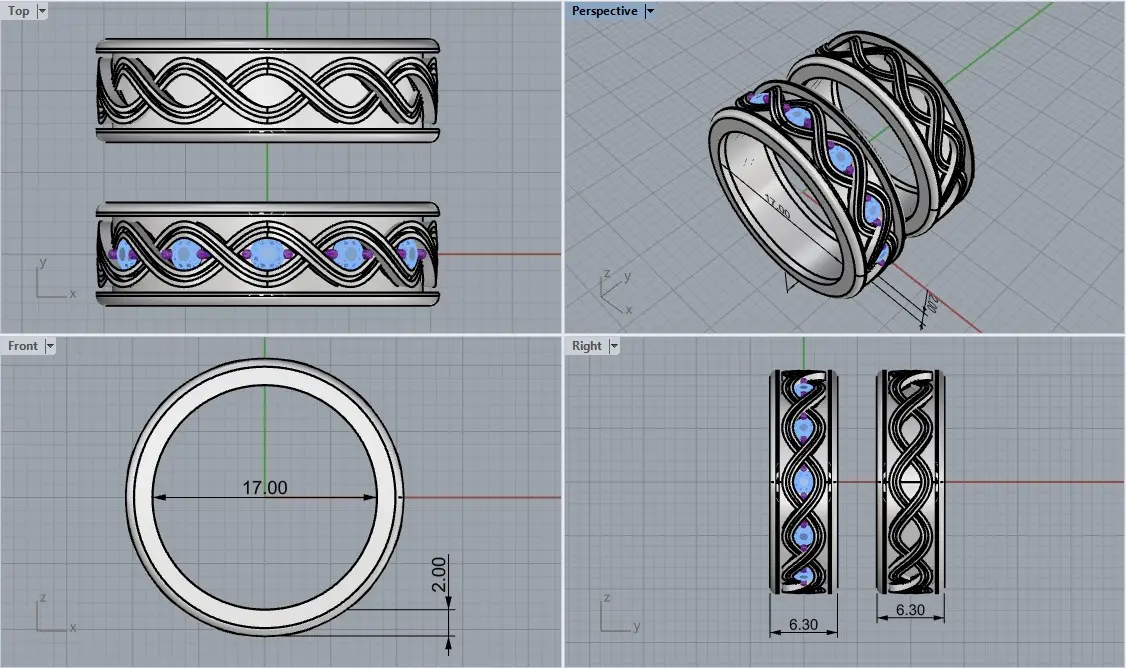The image size is (1126, 668).
Task: Click the 2.00 thickness dimension text
Action: pos(439,574)
